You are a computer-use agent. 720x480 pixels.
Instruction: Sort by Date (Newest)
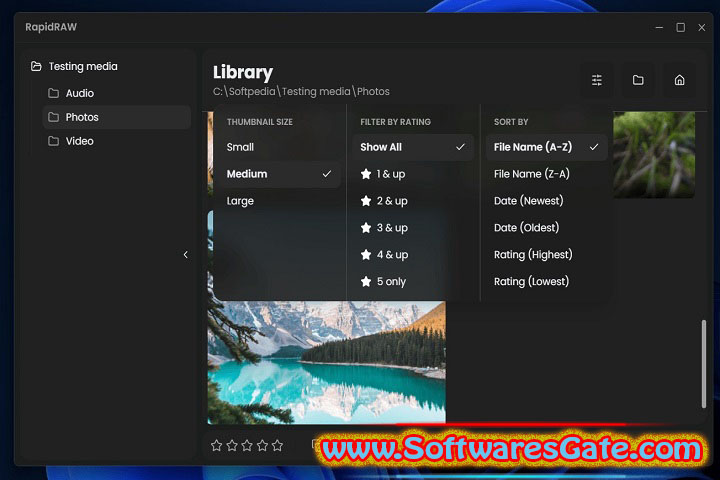coord(547,201)
